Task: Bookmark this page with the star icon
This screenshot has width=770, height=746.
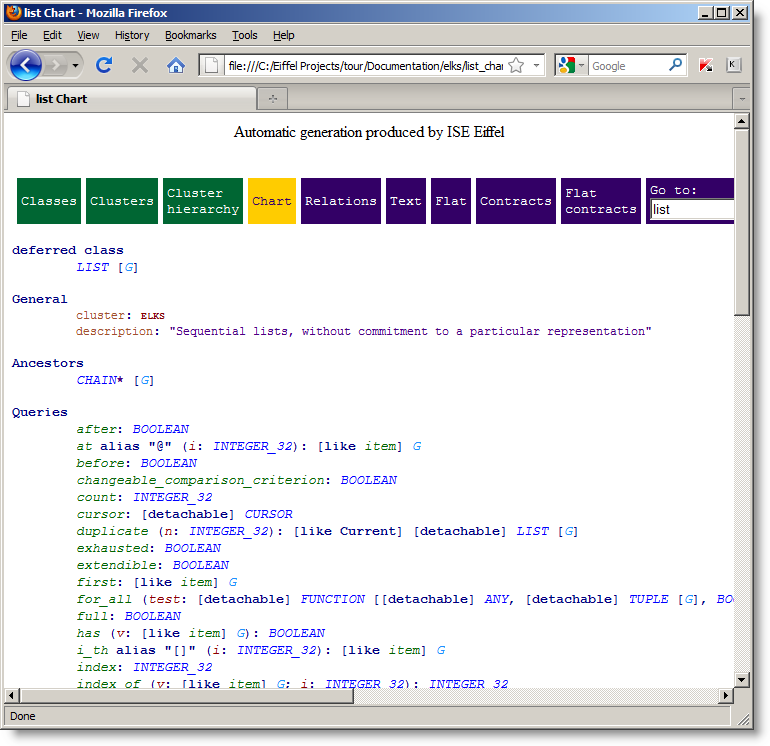Action: point(516,66)
